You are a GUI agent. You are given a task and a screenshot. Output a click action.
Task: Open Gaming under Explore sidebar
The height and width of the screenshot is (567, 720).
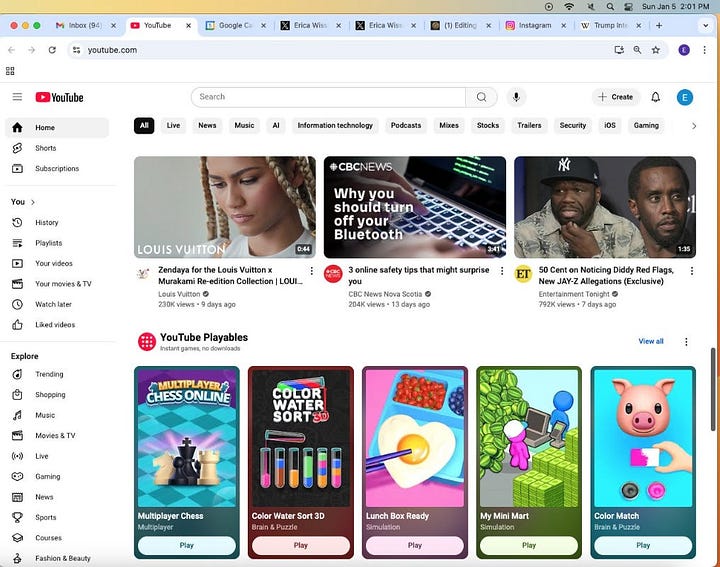tap(57, 477)
